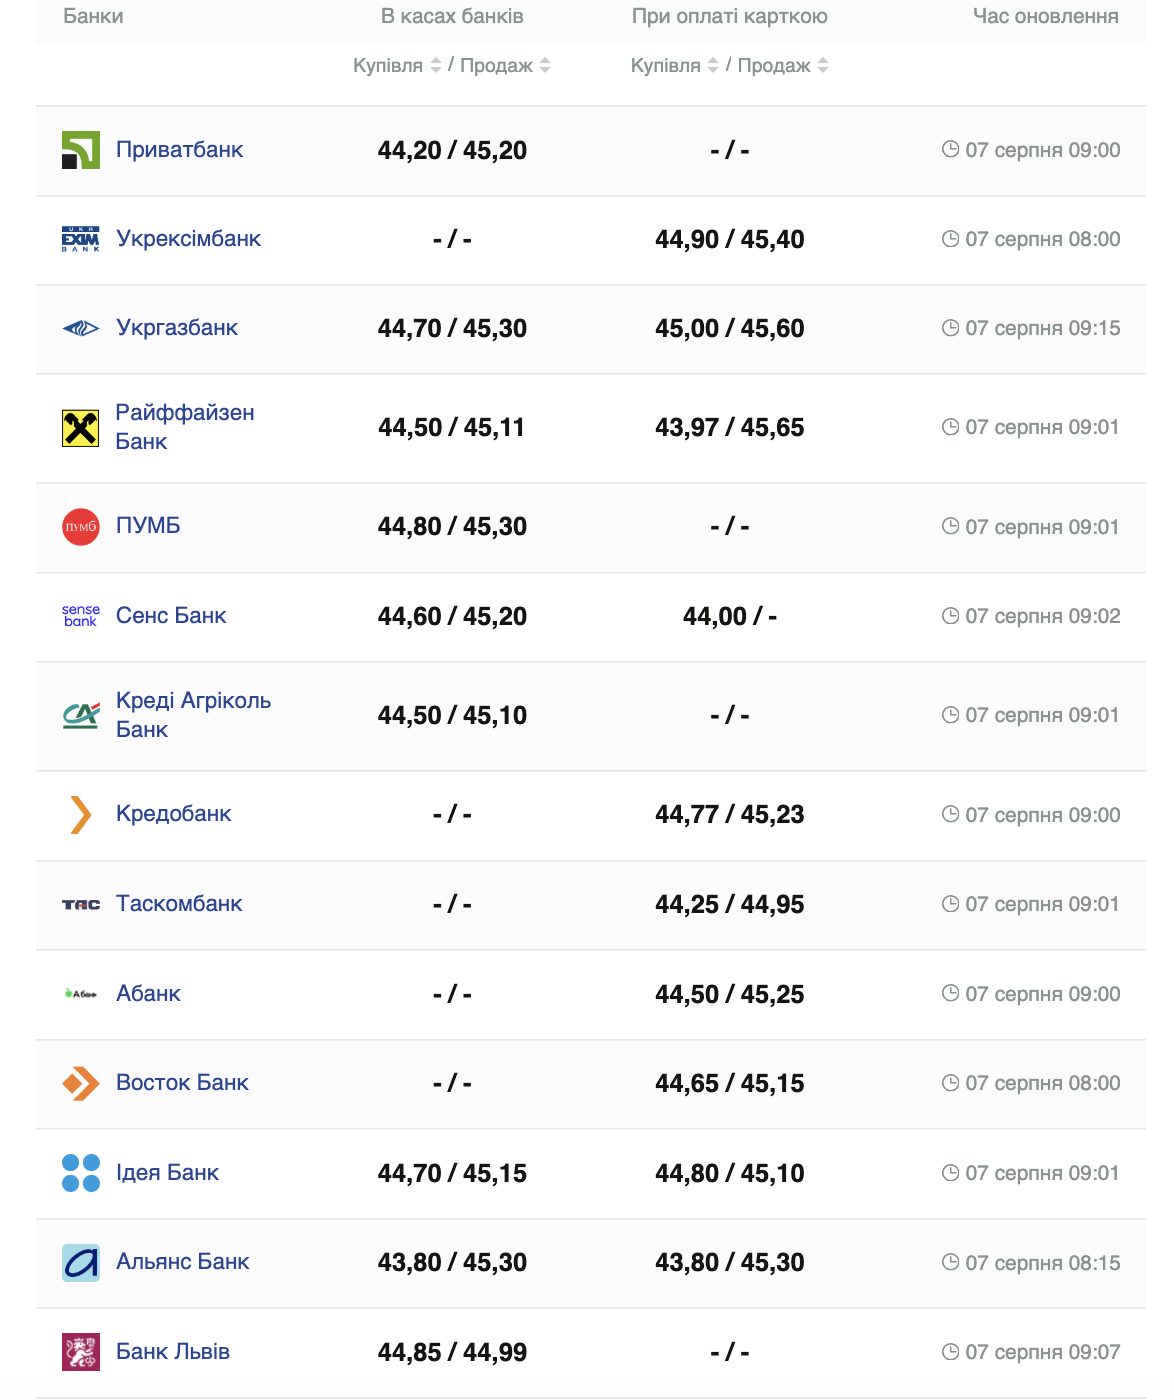The image size is (1174, 1400).
Task: Click the red ПУМБ circle logo
Action: 81,527
